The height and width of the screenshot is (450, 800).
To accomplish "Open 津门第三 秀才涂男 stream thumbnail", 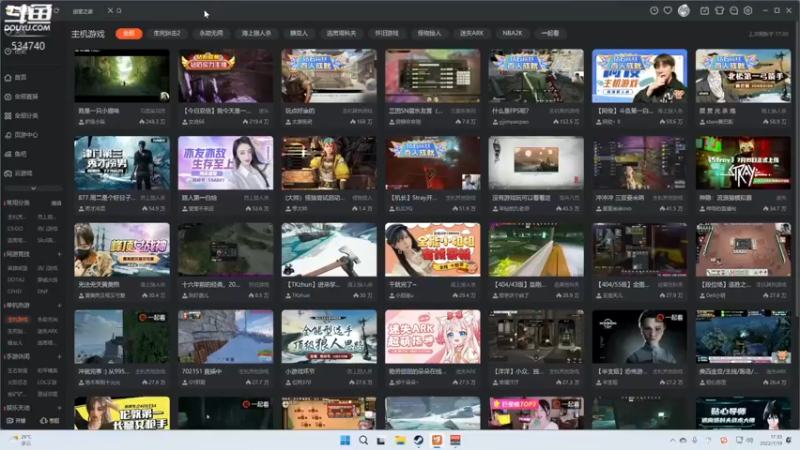I will [122, 163].
